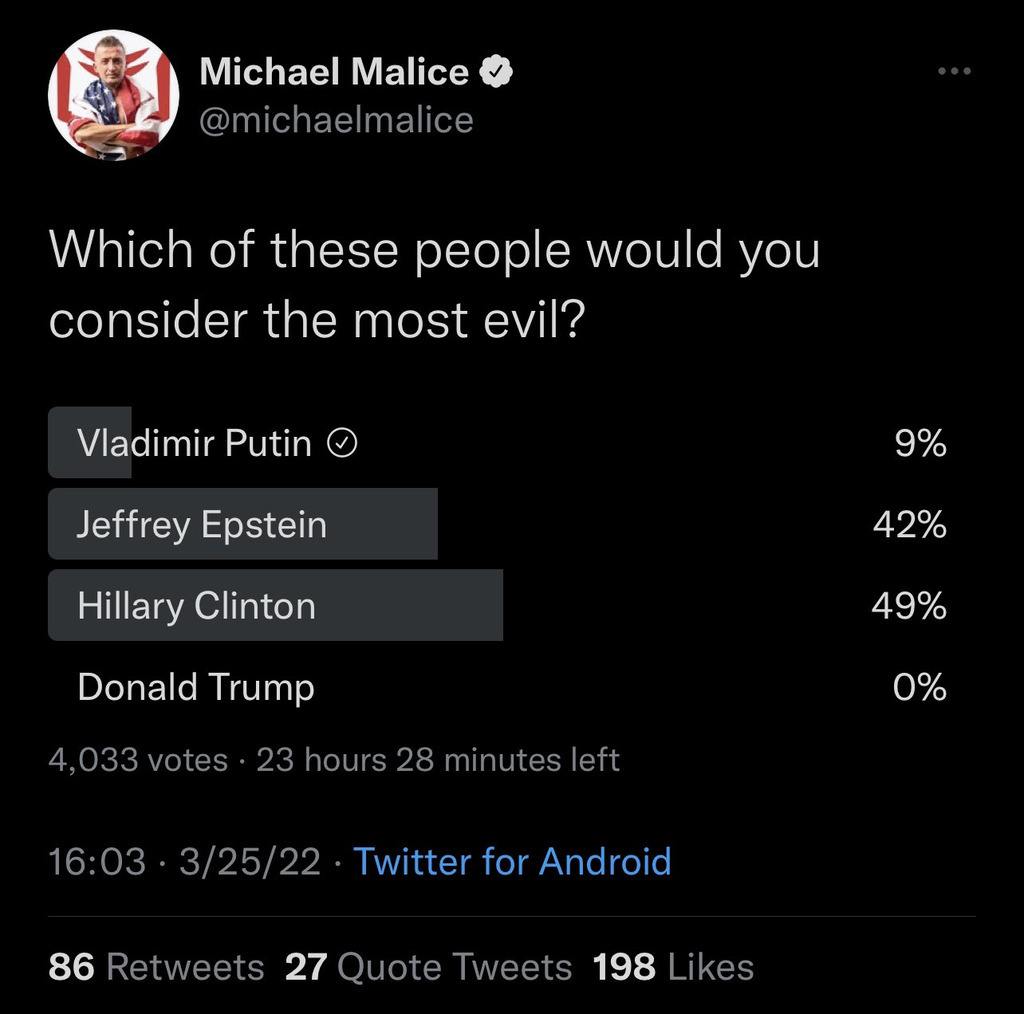The width and height of the screenshot is (1024, 1014).
Task: Click the @michaelmalice handle
Action: pos(336,120)
